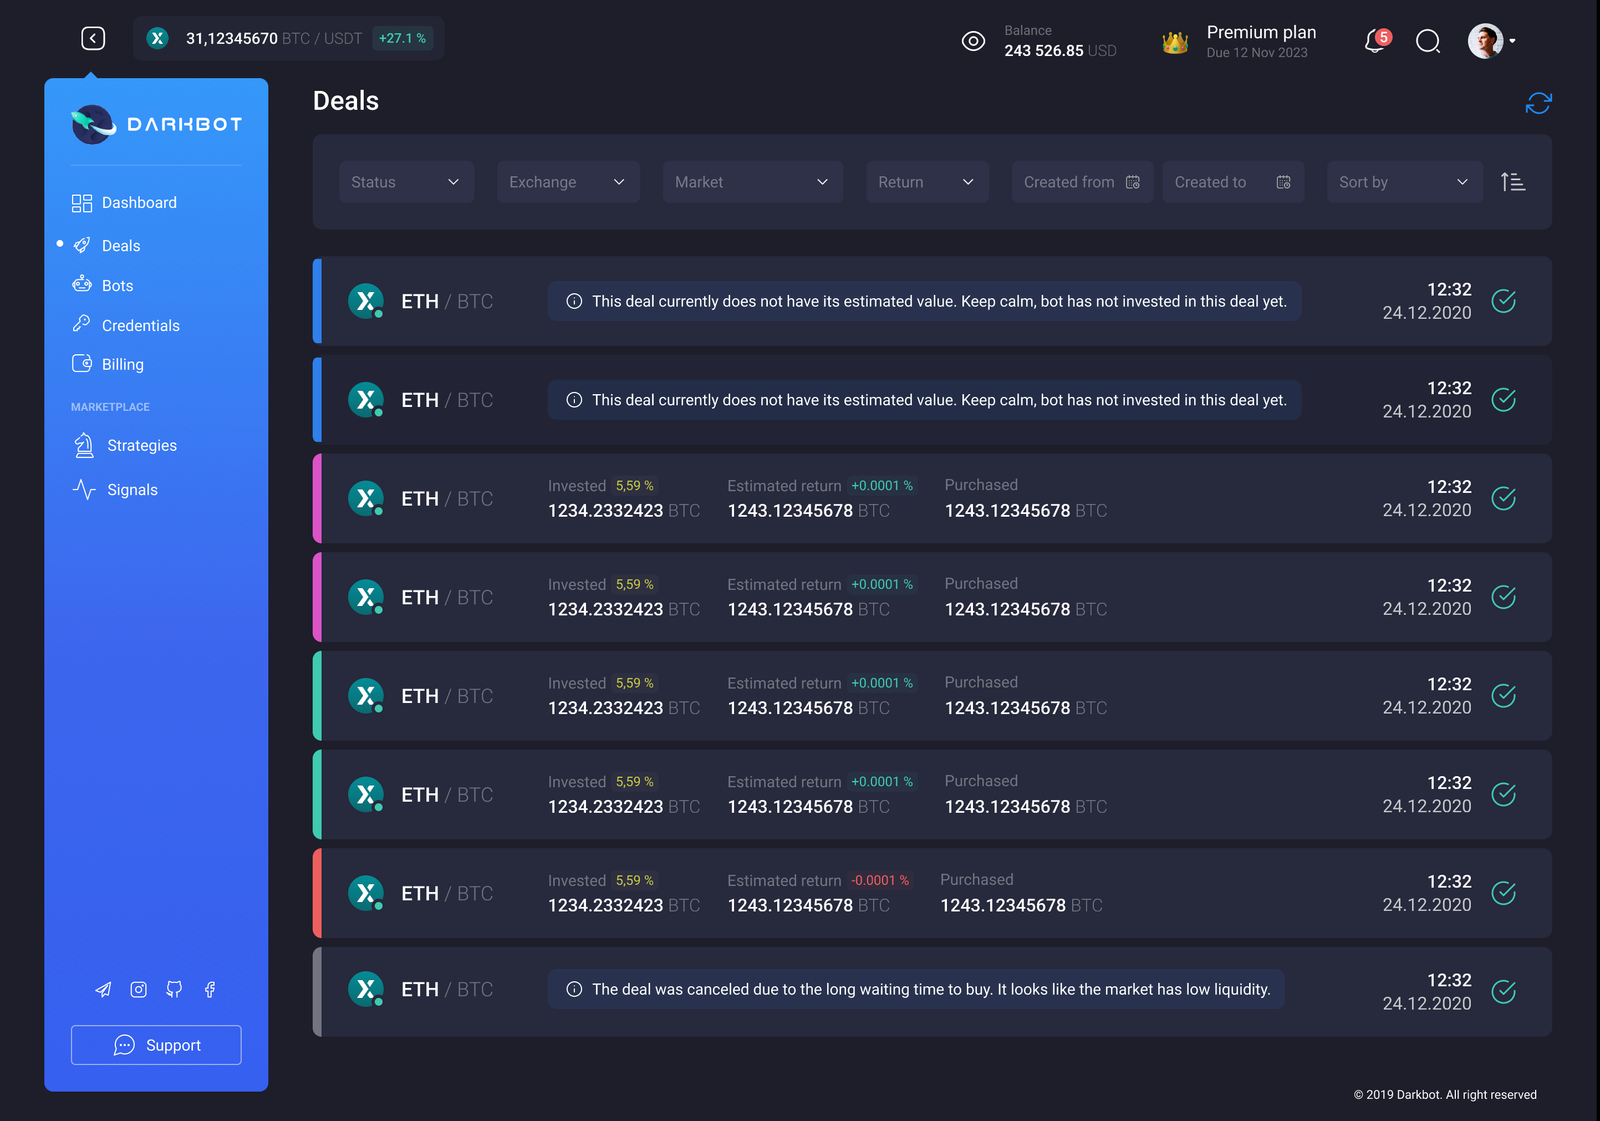Toggle check circle on the canceled deal
The image size is (1600, 1121).
click(x=1503, y=991)
